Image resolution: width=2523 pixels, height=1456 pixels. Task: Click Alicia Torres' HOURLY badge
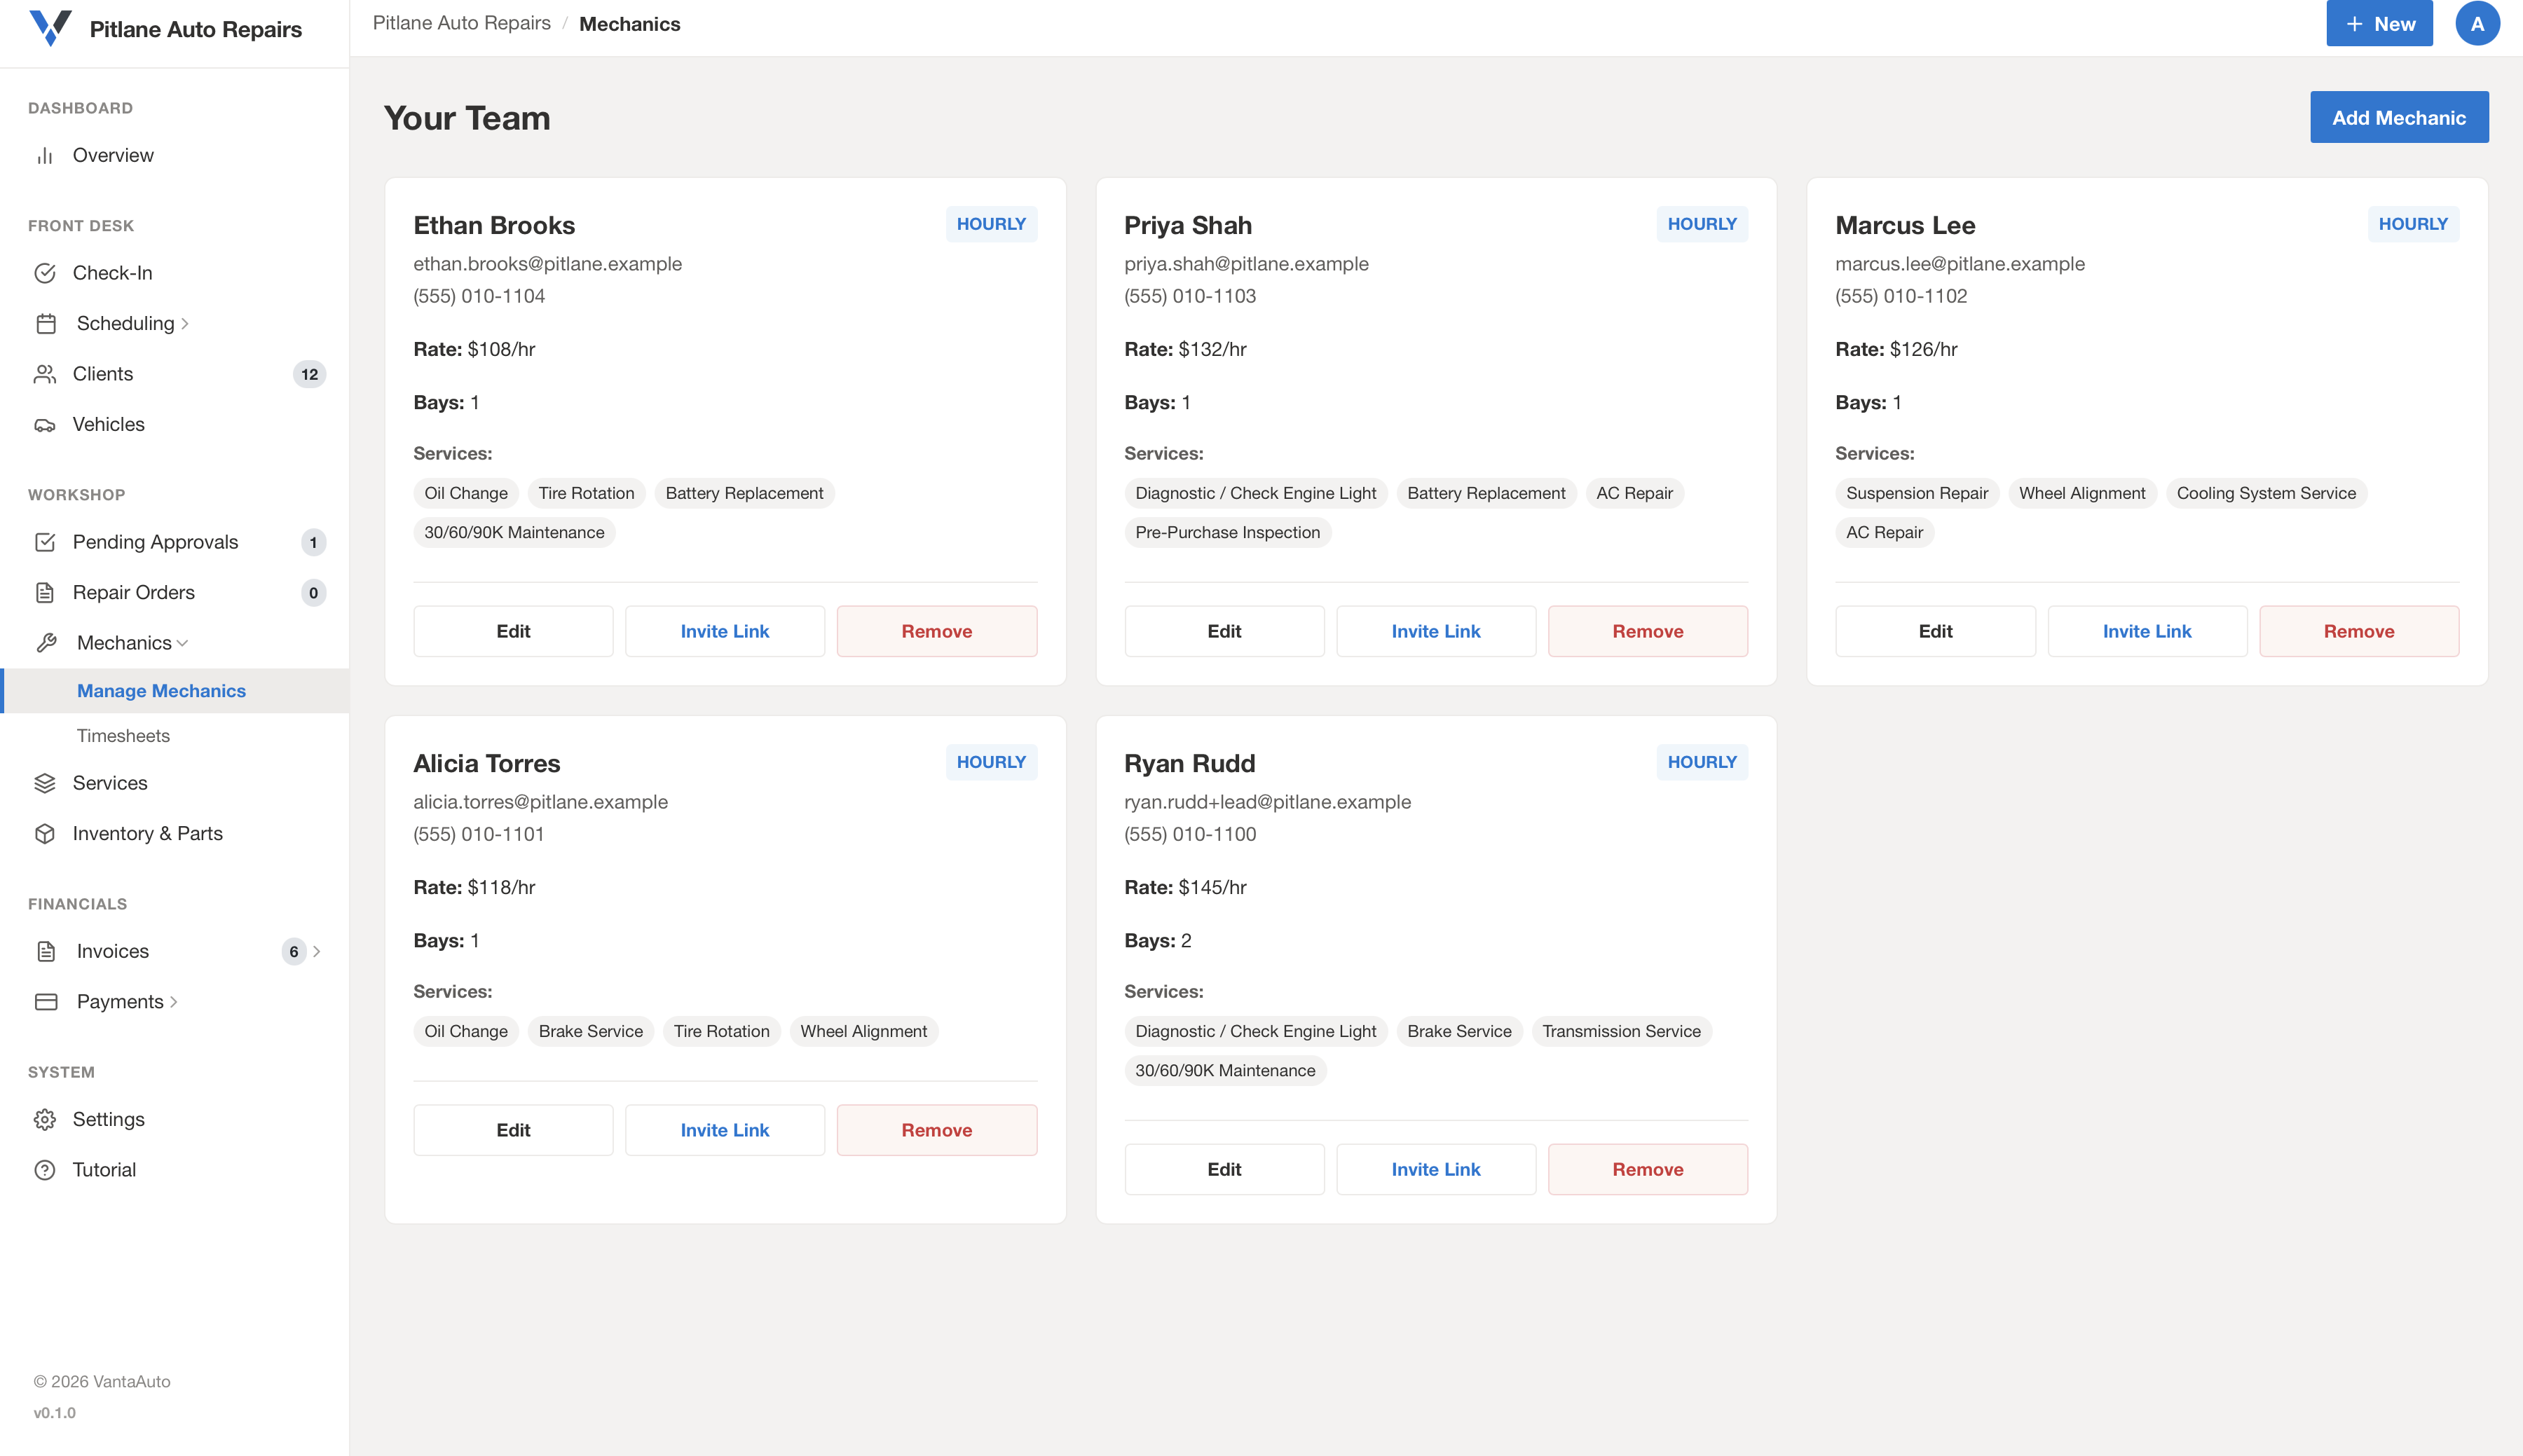pos(991,762)
